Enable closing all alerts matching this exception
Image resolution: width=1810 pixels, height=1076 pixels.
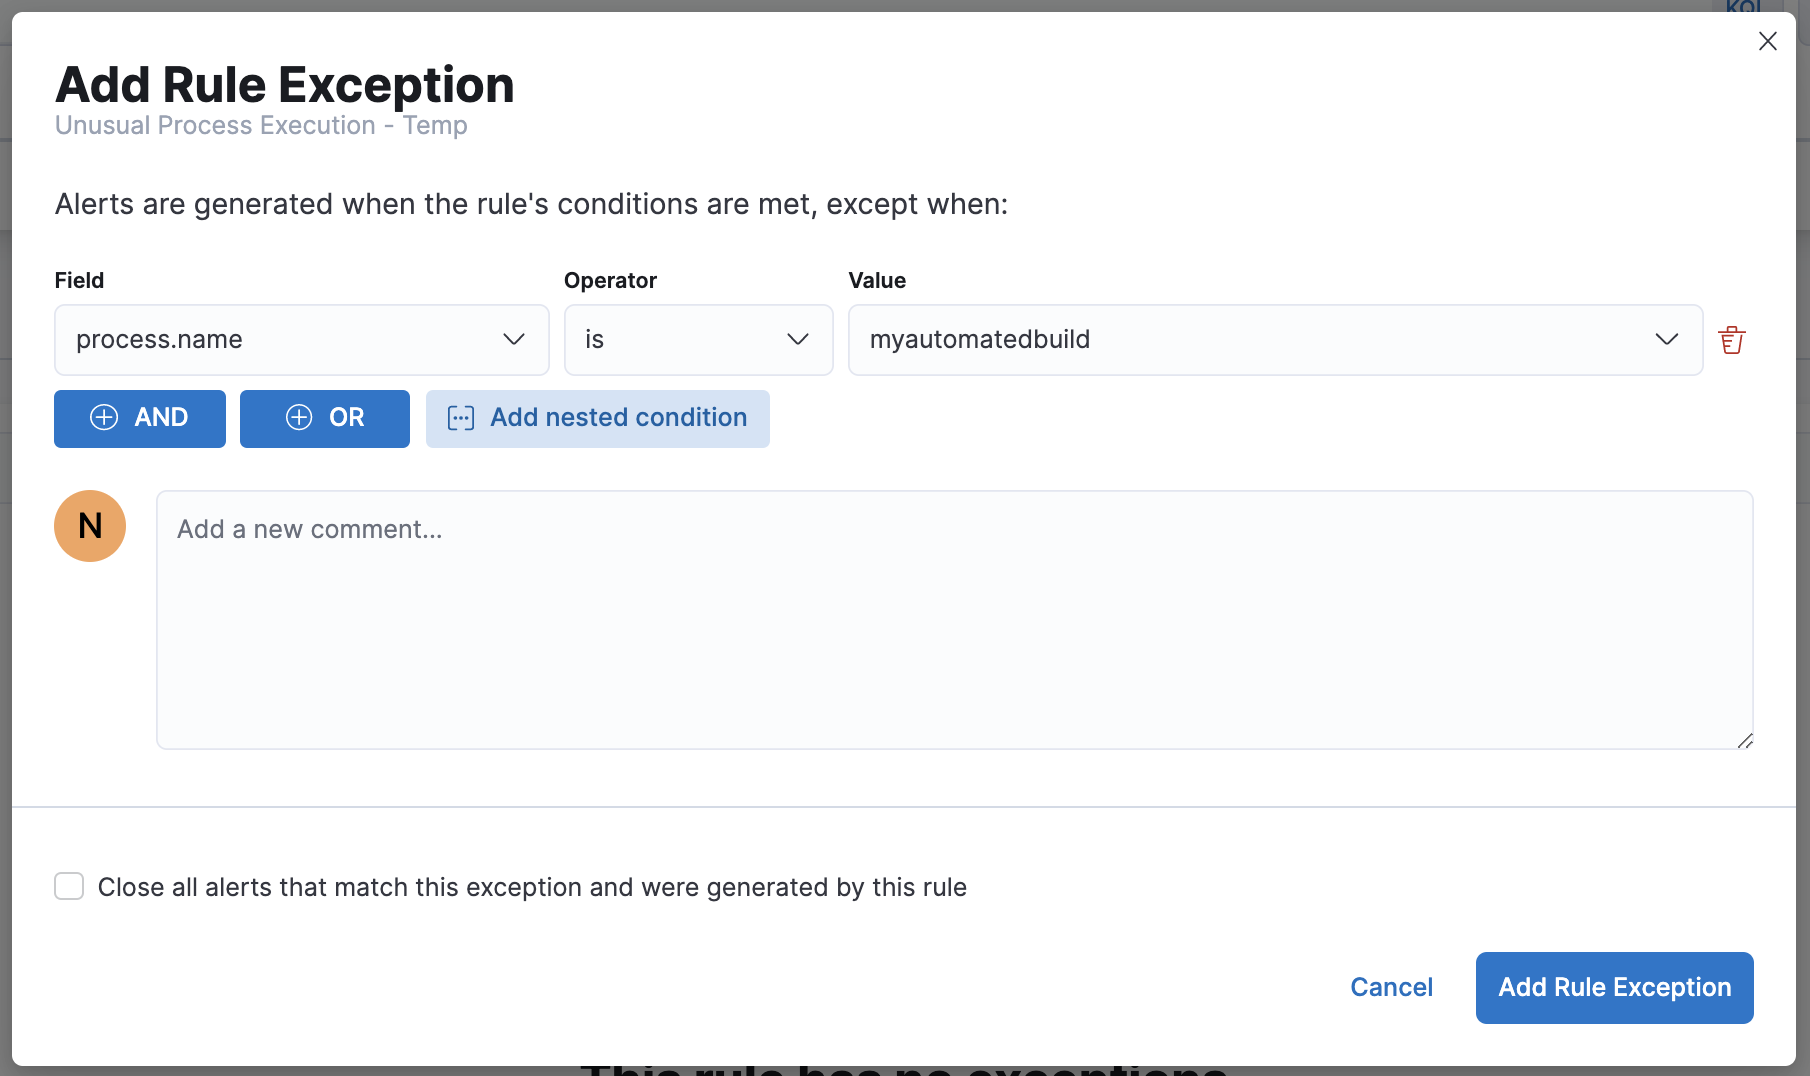69,886
